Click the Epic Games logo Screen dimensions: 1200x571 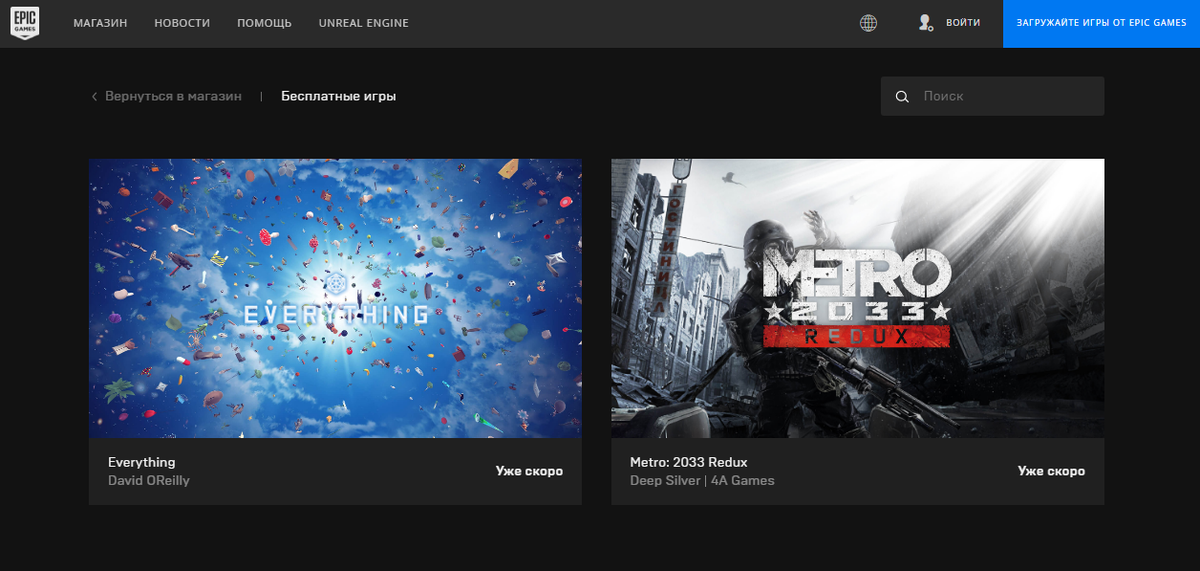coord(25,23)
